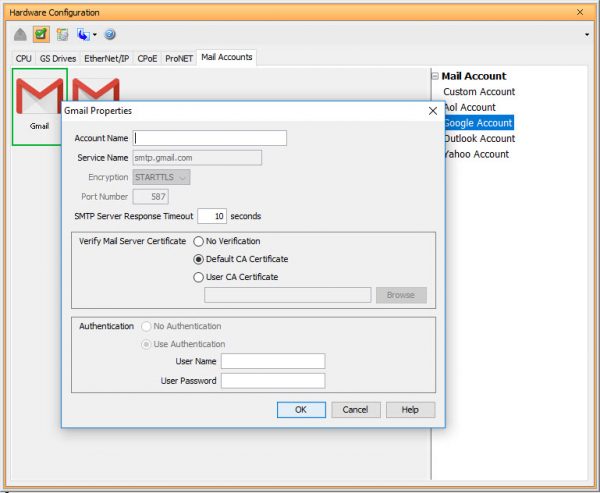The width and height of the screenshot is (600, 493).
Task: Switch to the GS Drives tab
Action: [x=58, y=59]
